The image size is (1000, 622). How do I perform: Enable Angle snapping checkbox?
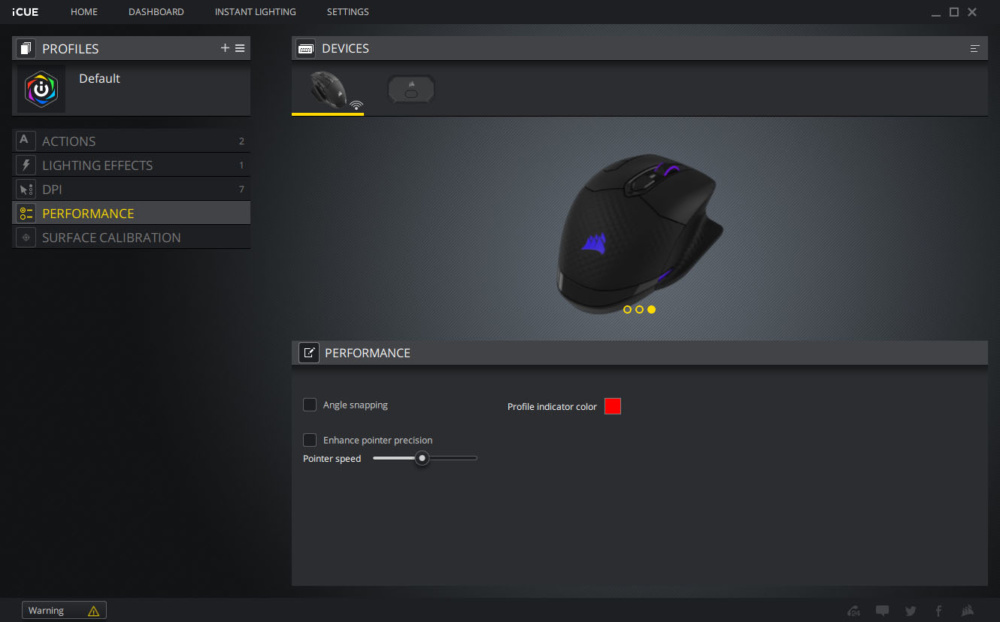(x=309, y=404)
